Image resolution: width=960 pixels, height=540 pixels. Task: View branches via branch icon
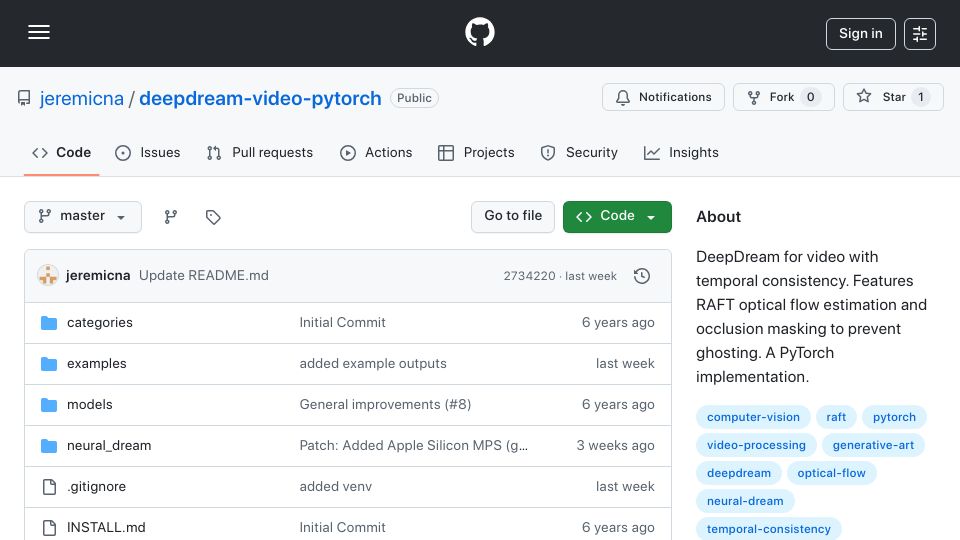tap(171, 217)
